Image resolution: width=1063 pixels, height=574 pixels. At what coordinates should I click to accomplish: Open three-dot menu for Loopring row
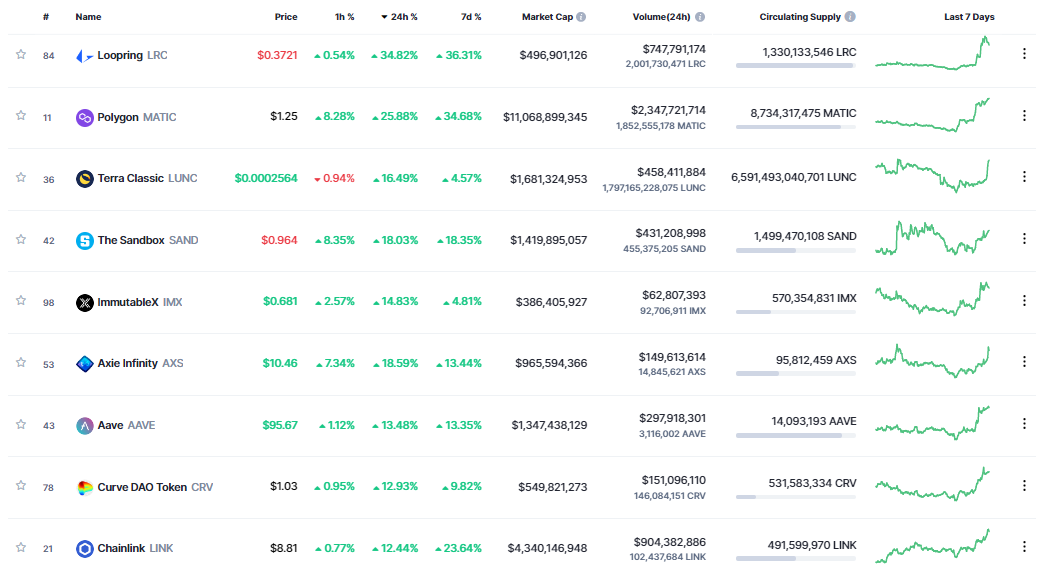point(1024,54)
